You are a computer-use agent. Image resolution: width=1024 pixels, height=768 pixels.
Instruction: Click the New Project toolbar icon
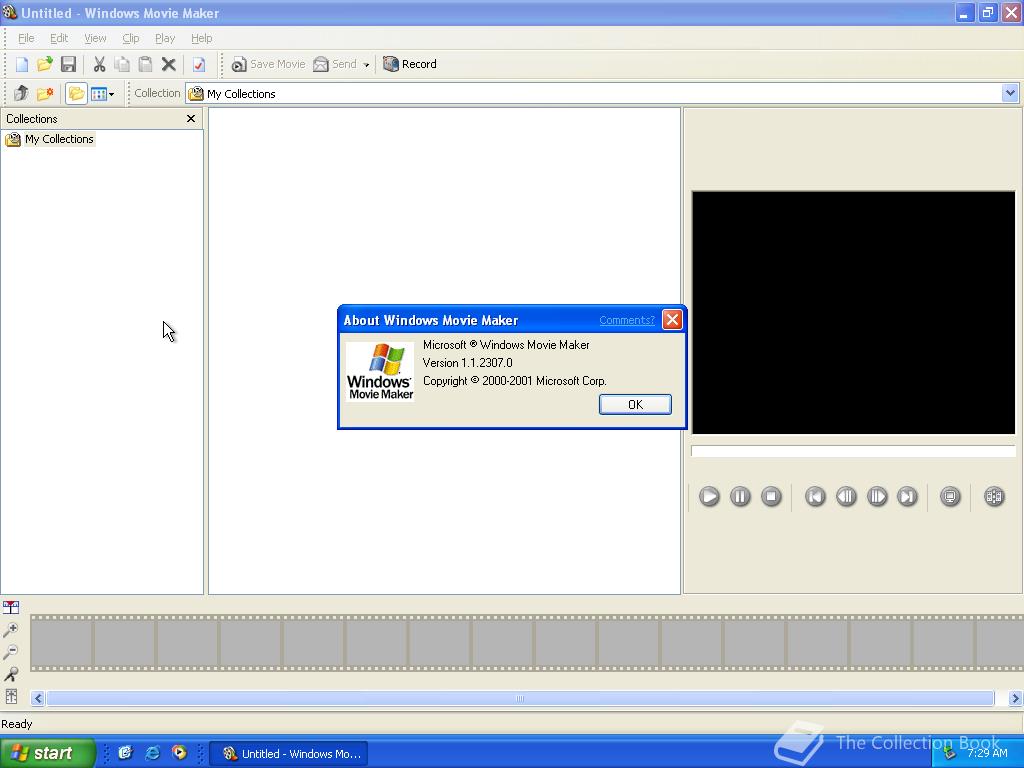pos(22,64)
